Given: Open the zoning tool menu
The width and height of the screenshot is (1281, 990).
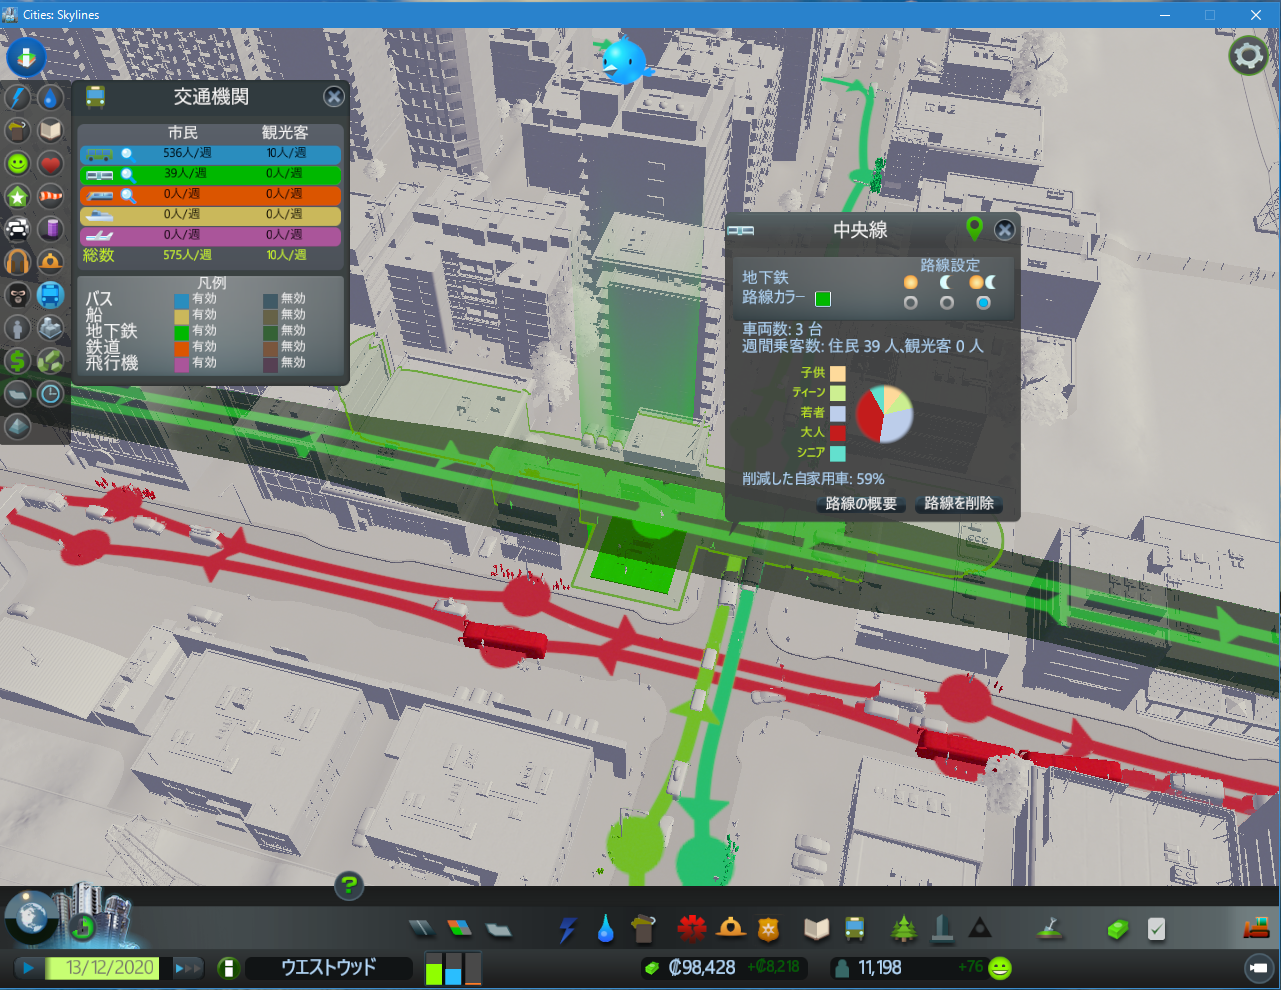Looking at the screenshot, I should 459,929.
